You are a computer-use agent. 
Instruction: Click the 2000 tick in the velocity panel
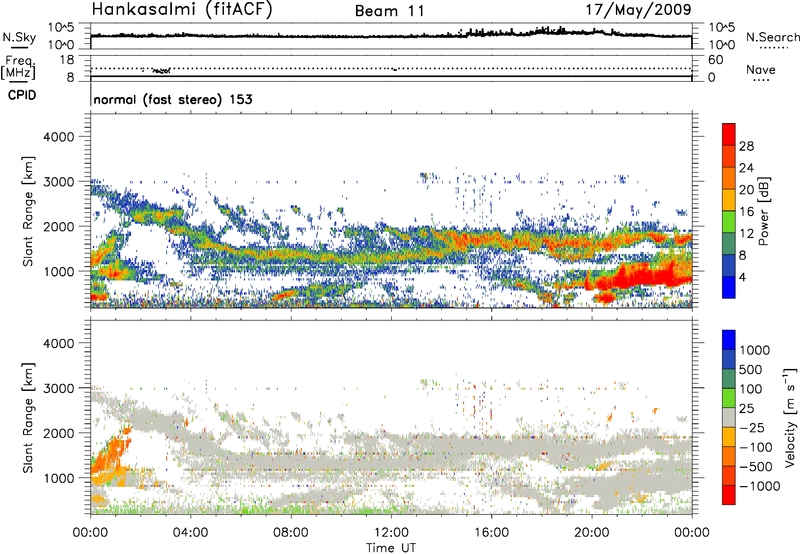pos(58,433)
